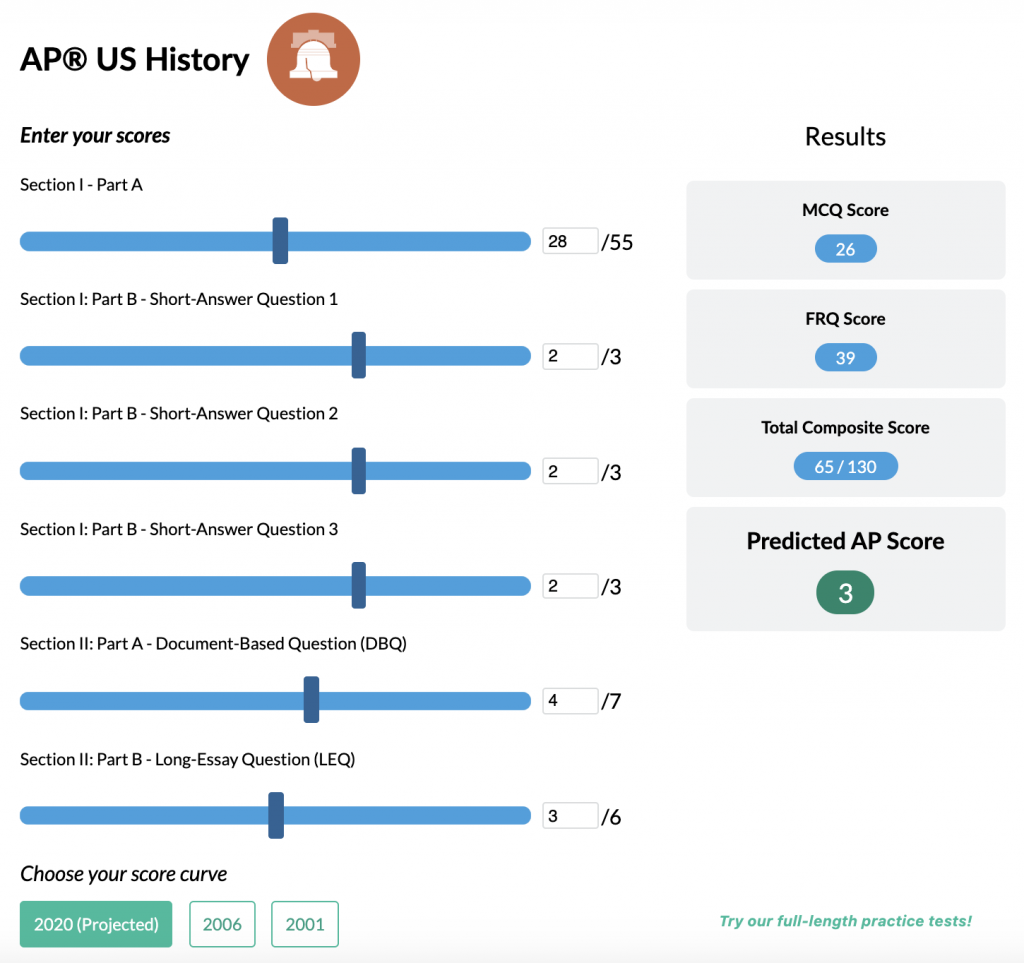
Task: Click the LEQ slider handle
Action: [276, 816]
